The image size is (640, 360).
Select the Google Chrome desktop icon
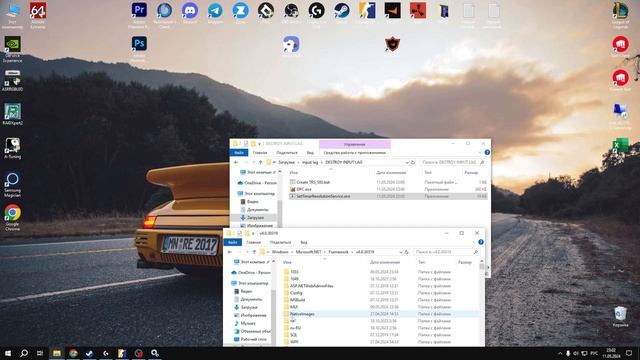pos(12,218)
